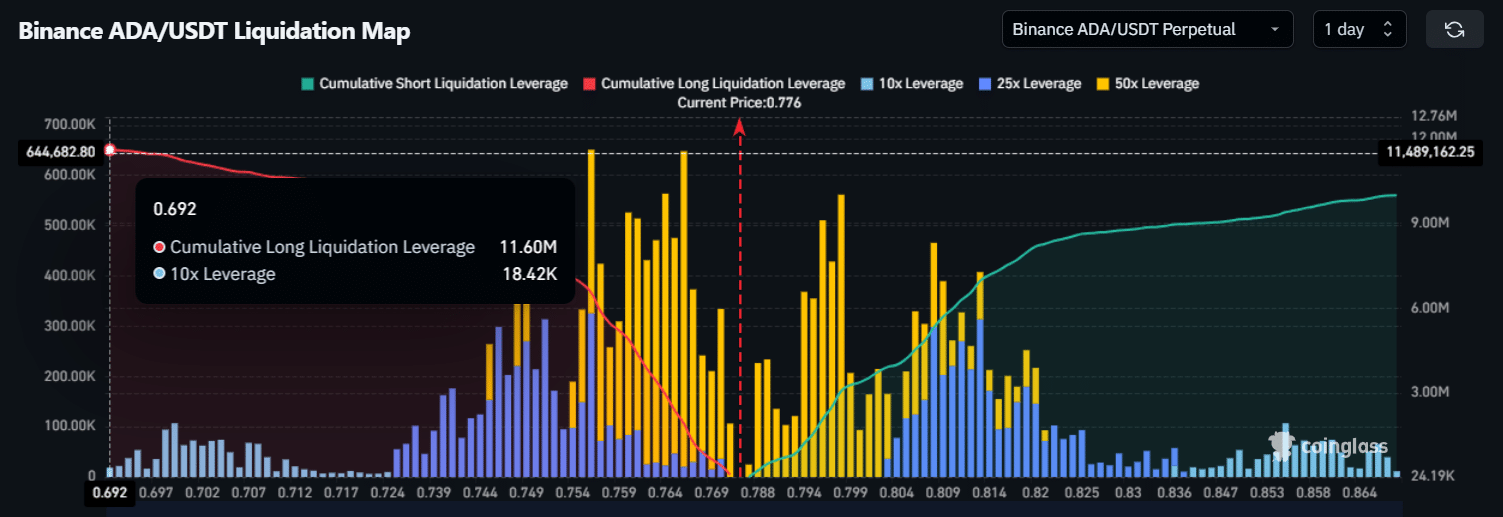This screenshot has height=517, width=1503.
Task: Open the Binance ADA/USDT Perpetual dropdown
Action: point(1146,30)
